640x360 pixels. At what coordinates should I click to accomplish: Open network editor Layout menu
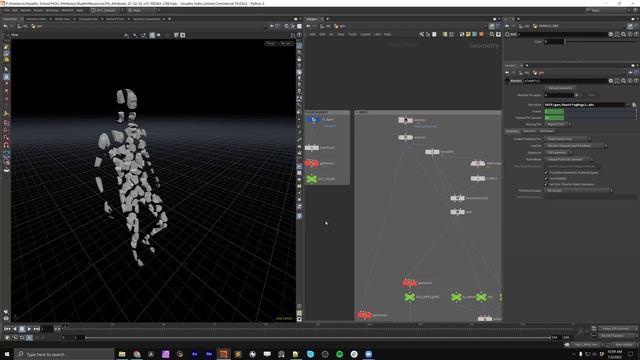pos(365,35)
